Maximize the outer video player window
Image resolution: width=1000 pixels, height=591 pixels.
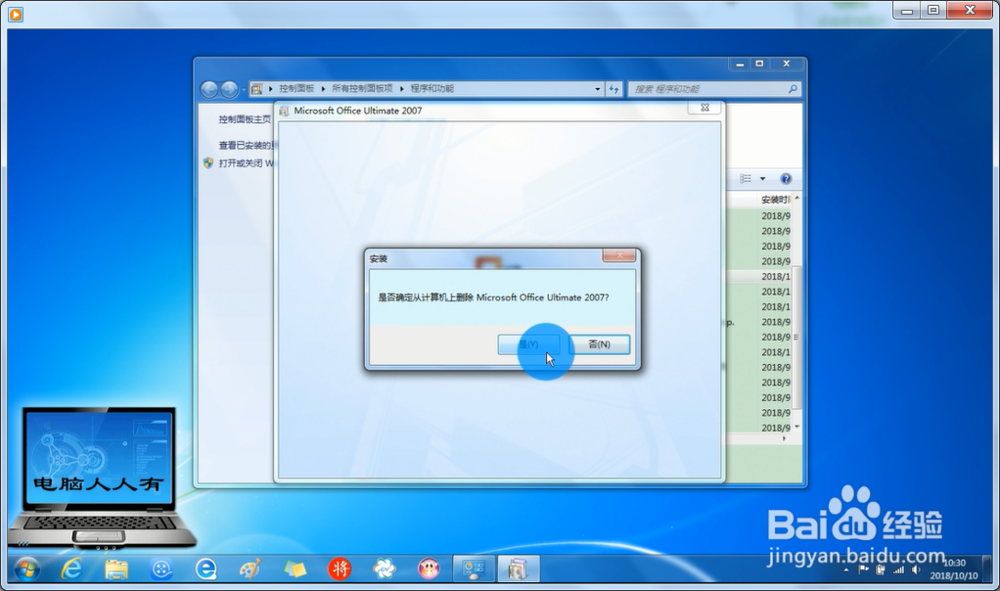pyautogui.click(x=933, y=10)
